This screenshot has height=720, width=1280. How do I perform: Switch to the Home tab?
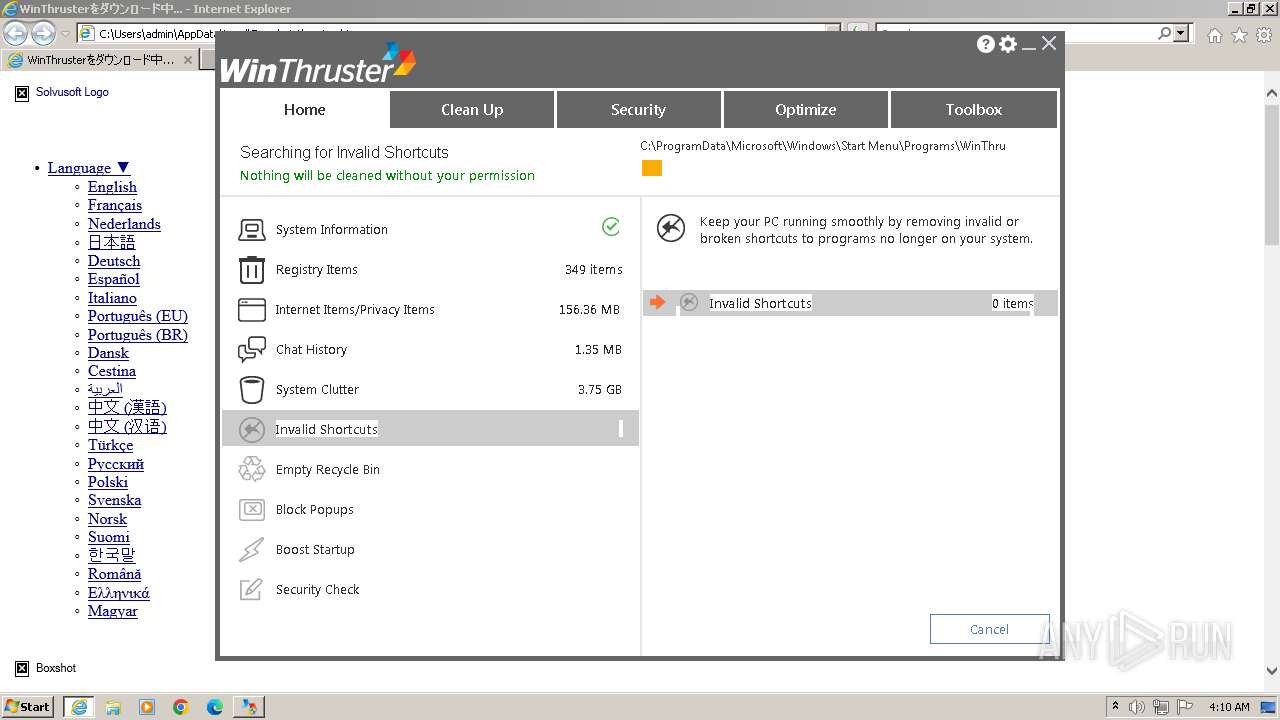[304, 110]
